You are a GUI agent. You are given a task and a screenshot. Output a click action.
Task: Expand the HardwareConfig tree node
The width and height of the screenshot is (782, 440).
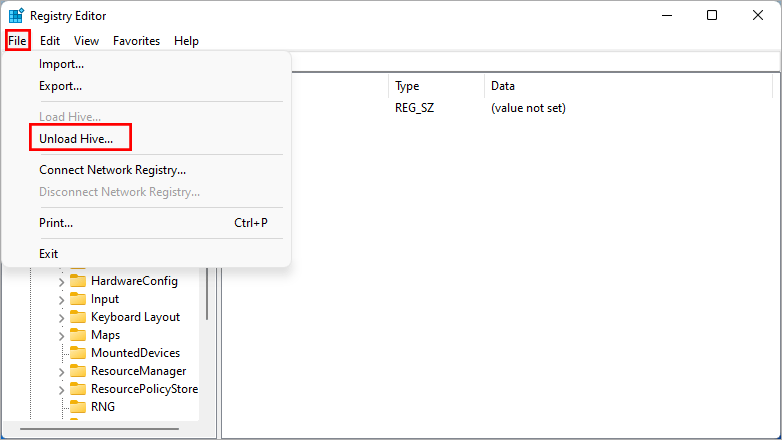pos(61,281)
